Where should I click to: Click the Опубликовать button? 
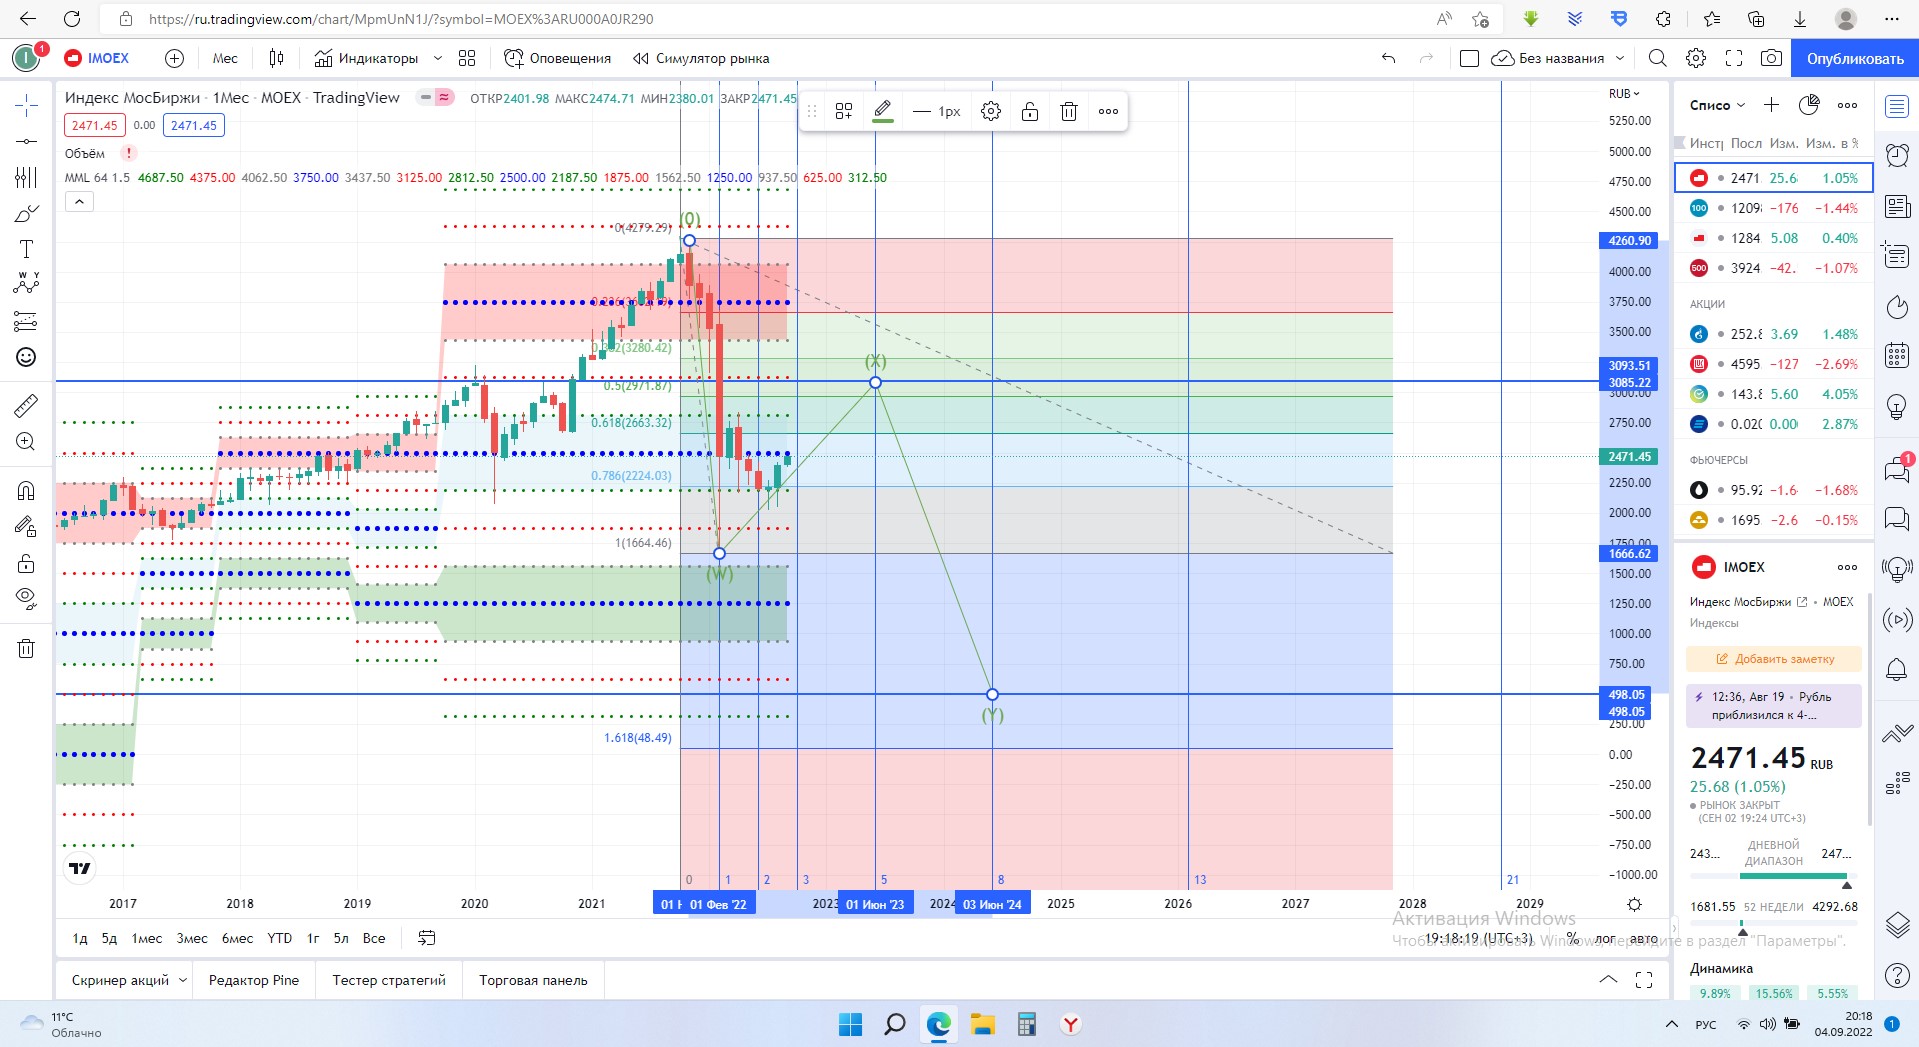click(x=1855, y=58)
